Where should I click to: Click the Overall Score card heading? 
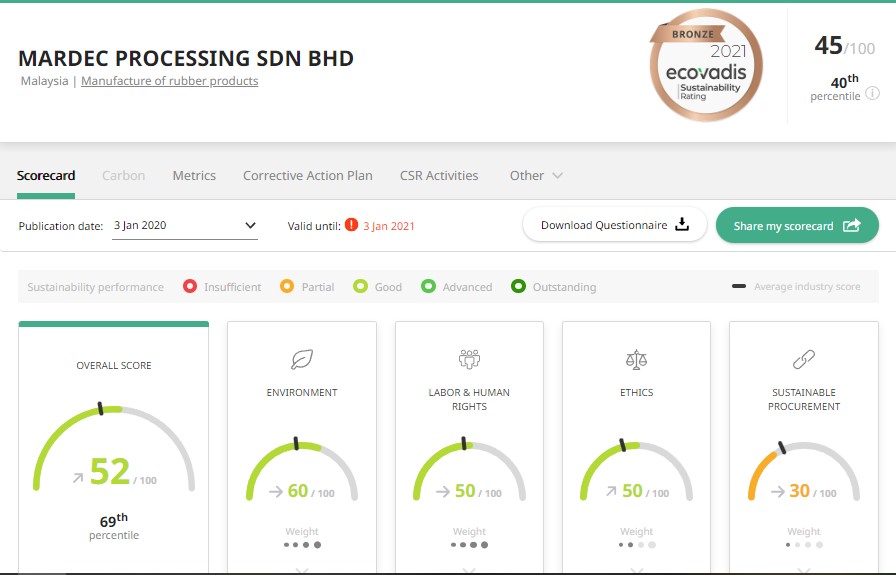[x=114, y=365]
